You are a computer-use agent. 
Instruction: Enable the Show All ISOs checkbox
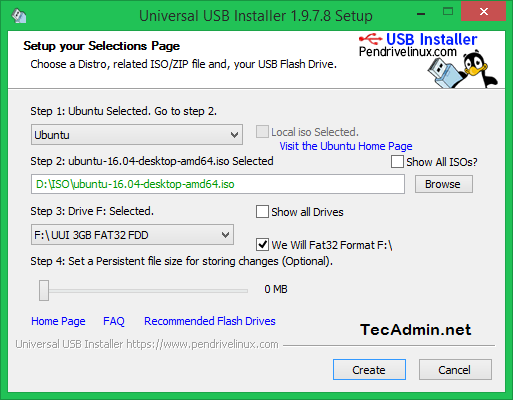click(397, 162)
